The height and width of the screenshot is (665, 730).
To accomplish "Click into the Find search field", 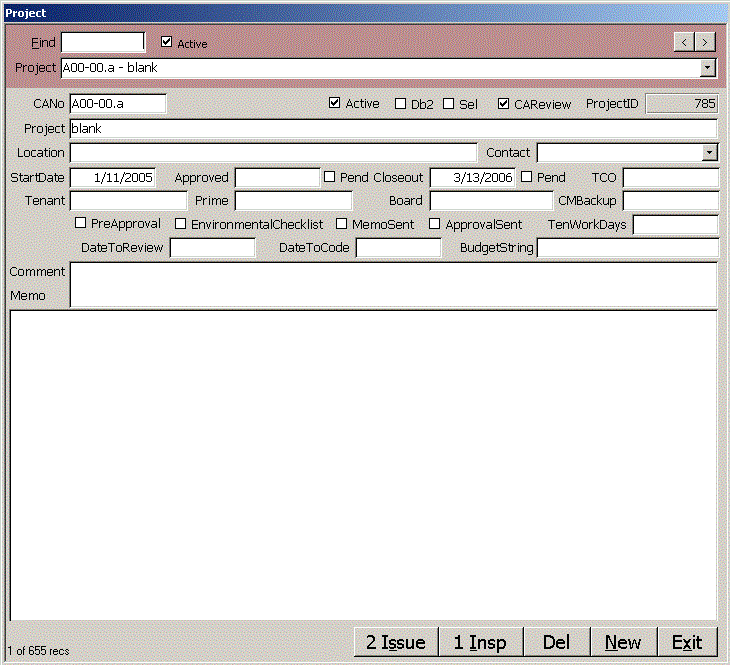I will (102, 43).
